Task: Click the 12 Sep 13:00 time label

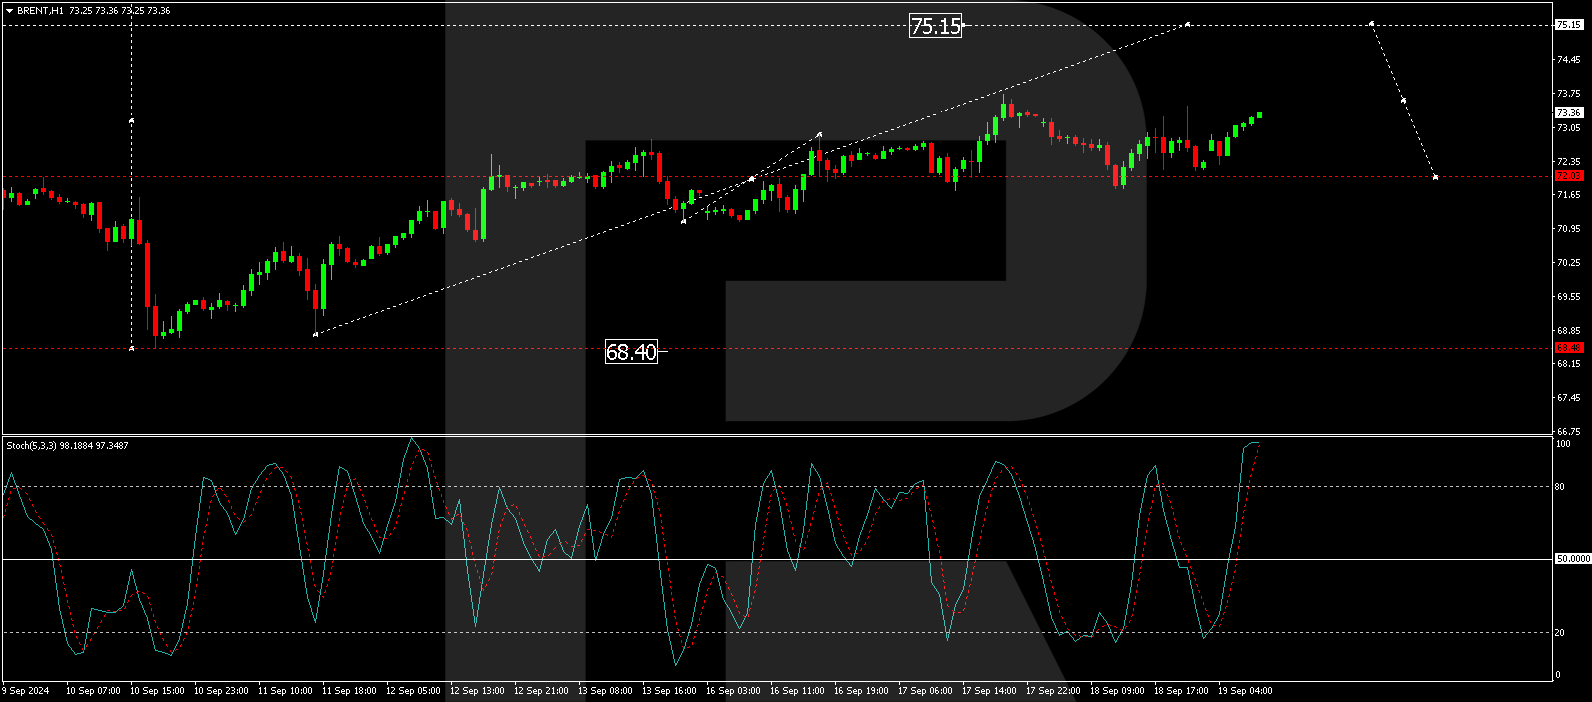Action: [x=477, y=691]
